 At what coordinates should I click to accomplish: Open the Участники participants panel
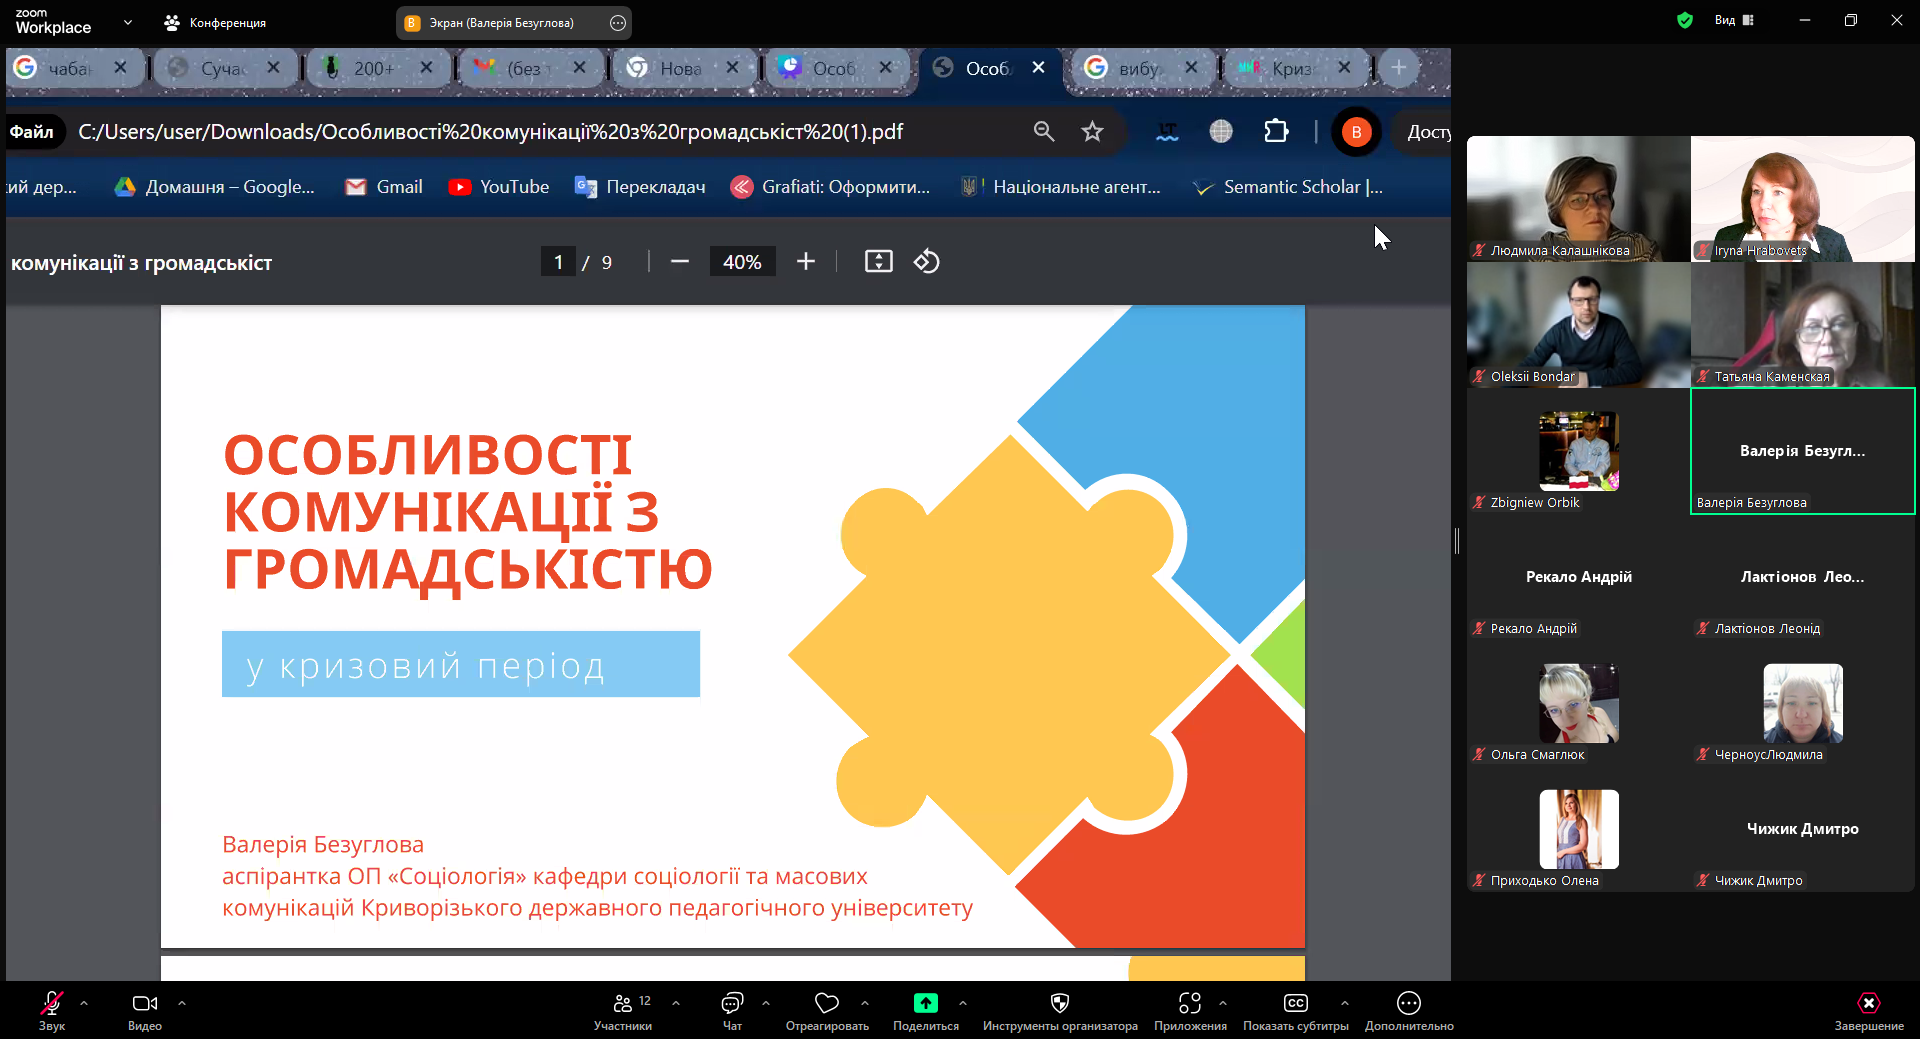pos(623,1010)
